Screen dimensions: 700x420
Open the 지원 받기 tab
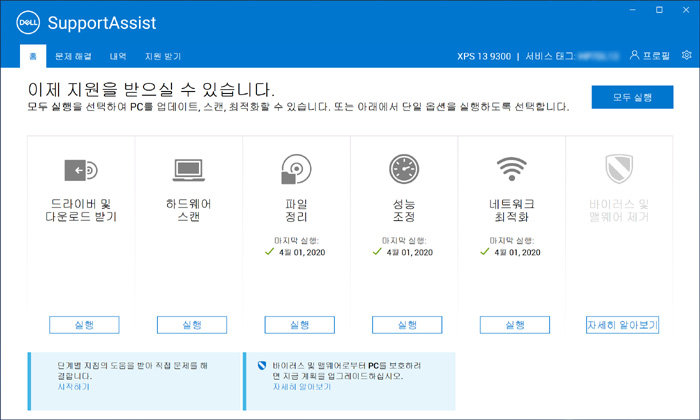coord(163,56)
